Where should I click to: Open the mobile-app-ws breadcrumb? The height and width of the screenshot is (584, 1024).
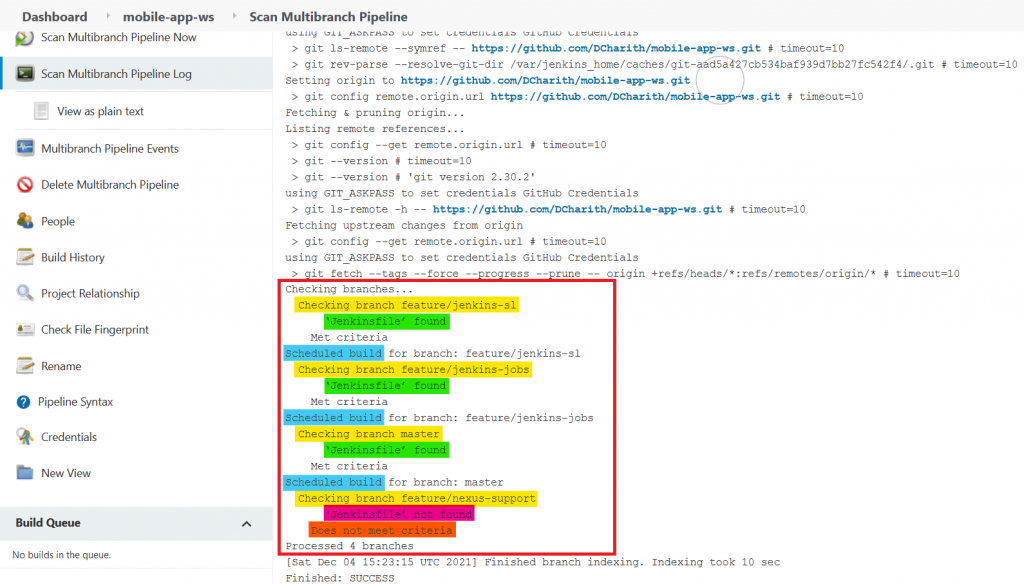pos(168,17)
